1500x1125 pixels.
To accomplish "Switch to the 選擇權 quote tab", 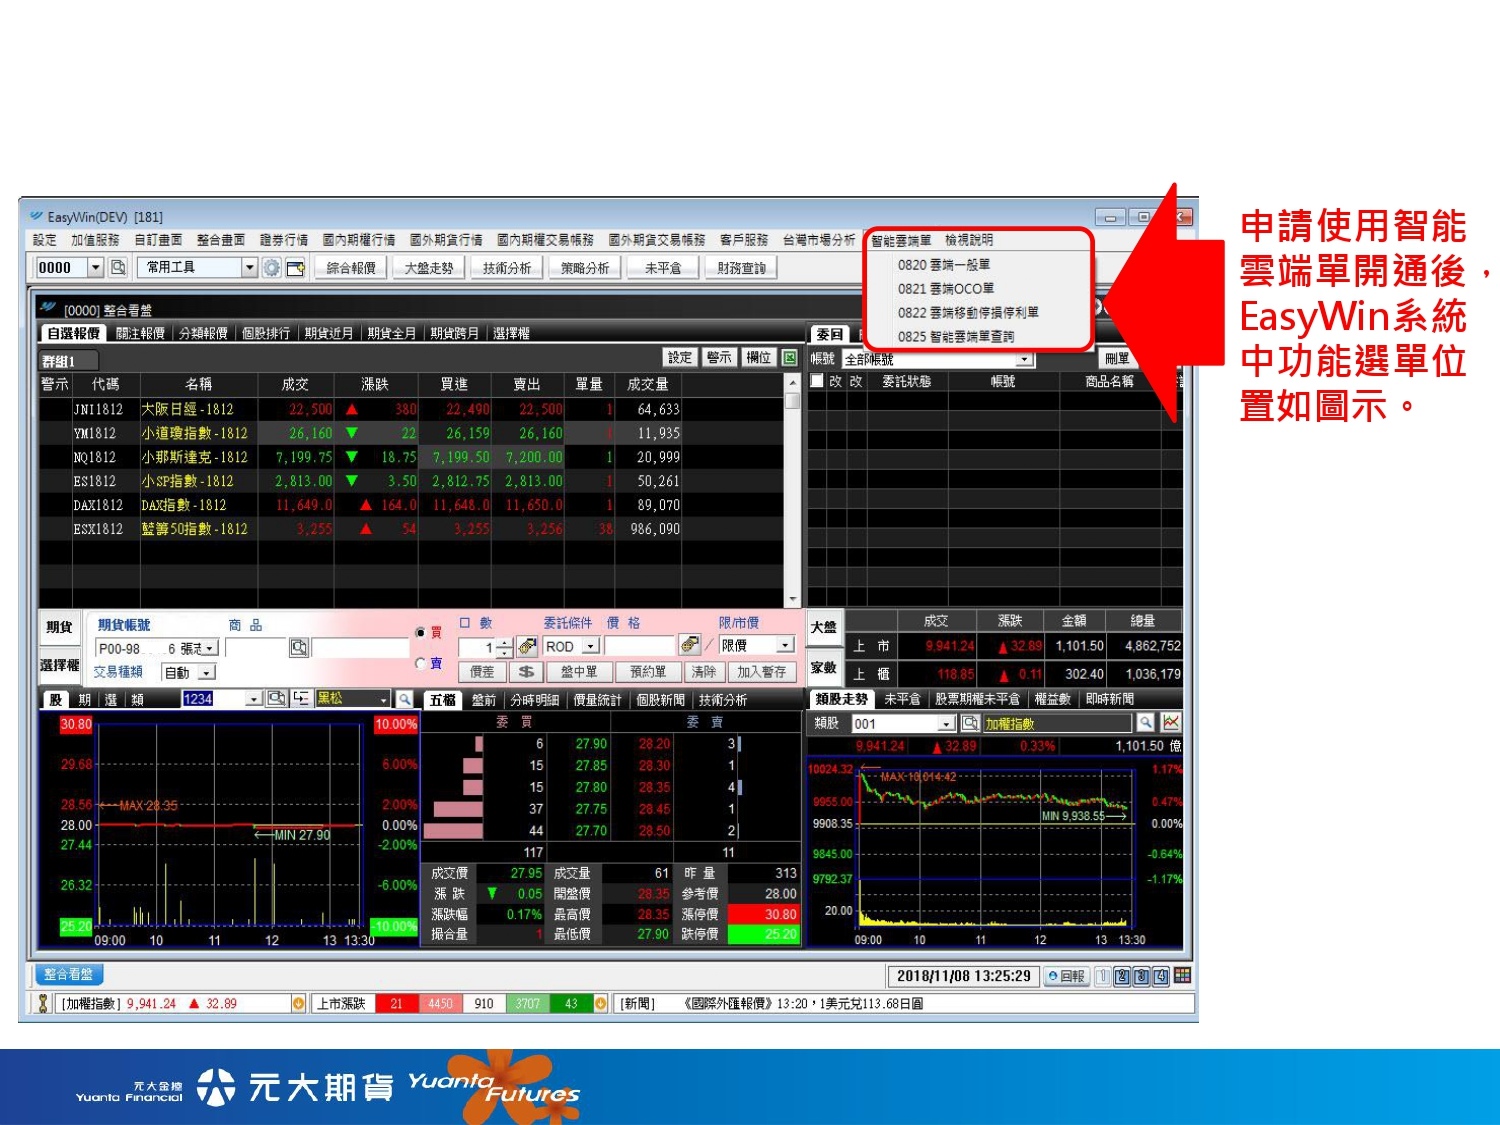I will click(x=511, y=333).
